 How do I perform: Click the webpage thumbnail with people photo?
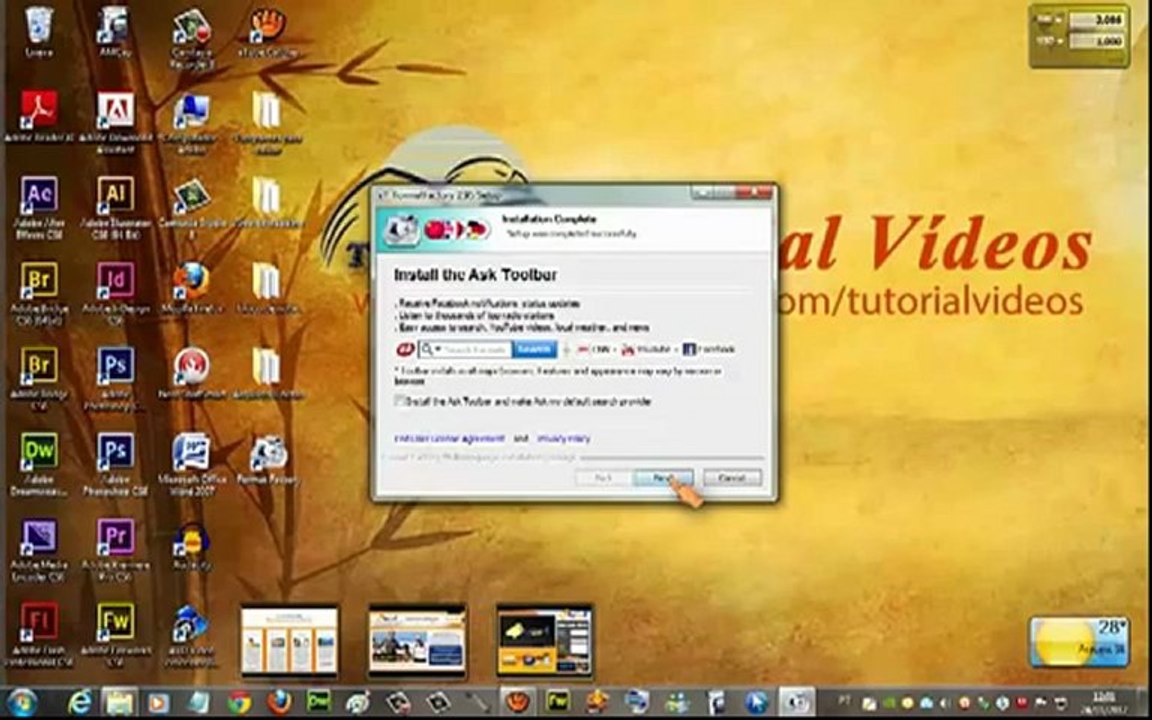pos(417,641)
